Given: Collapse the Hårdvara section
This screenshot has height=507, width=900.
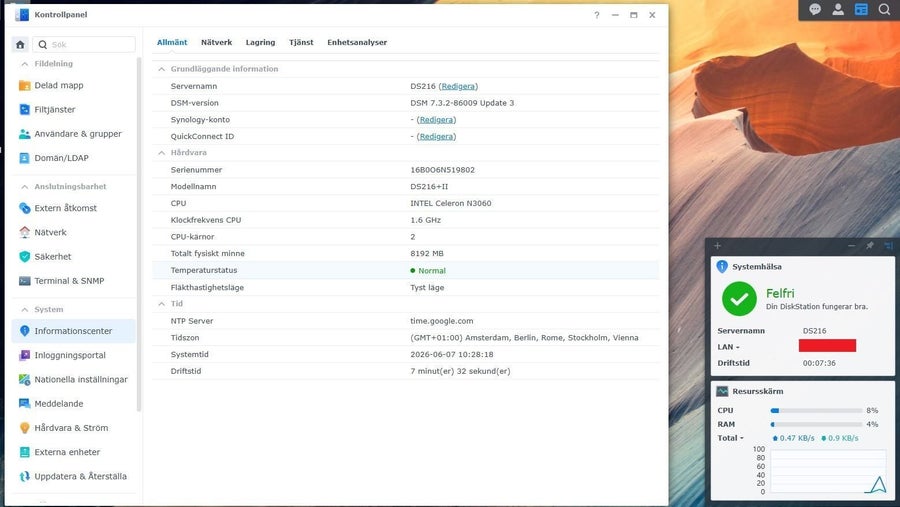Looking at the screenshot, I should point(161,153).
